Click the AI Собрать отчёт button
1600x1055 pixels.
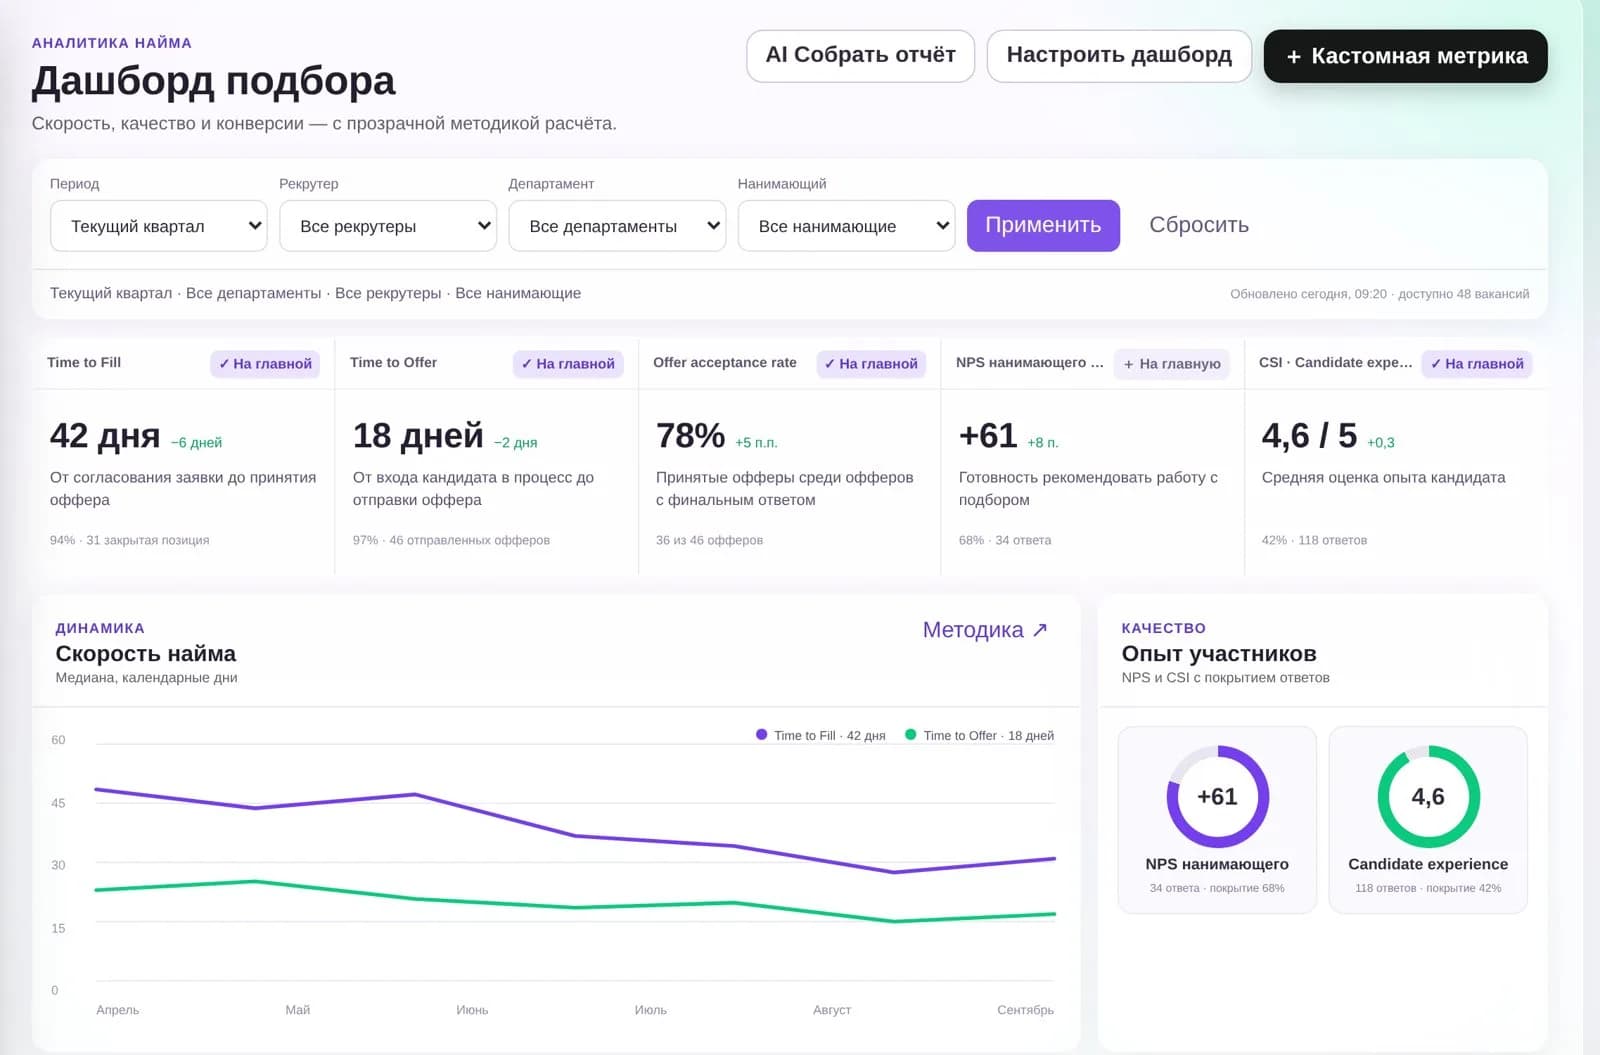(860, 56)
